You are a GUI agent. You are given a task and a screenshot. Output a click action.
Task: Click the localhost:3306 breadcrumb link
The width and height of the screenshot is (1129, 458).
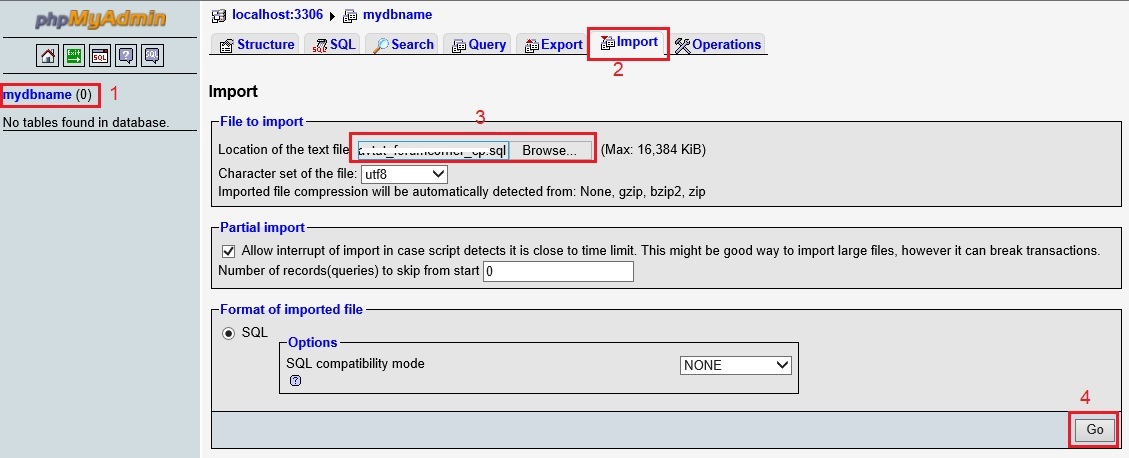click(277, 14)
